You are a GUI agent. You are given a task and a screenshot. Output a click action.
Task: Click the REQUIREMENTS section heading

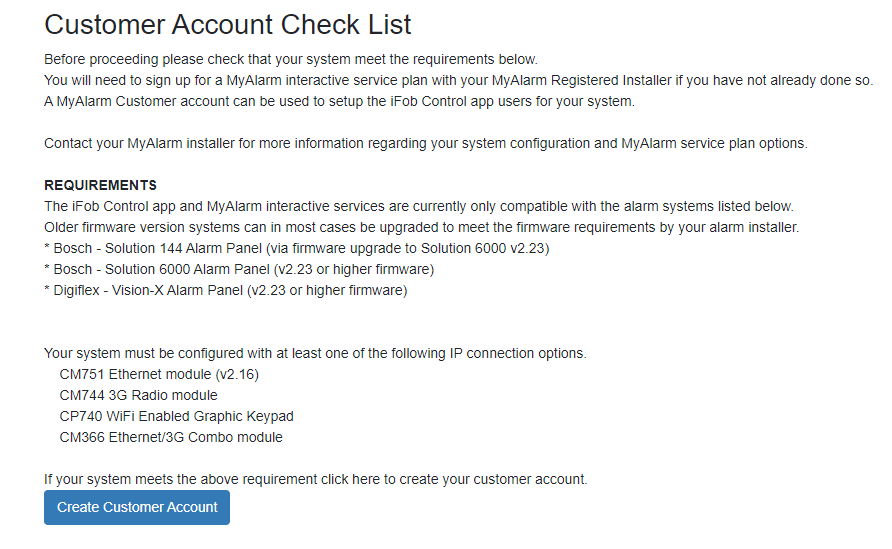[100, 185]
